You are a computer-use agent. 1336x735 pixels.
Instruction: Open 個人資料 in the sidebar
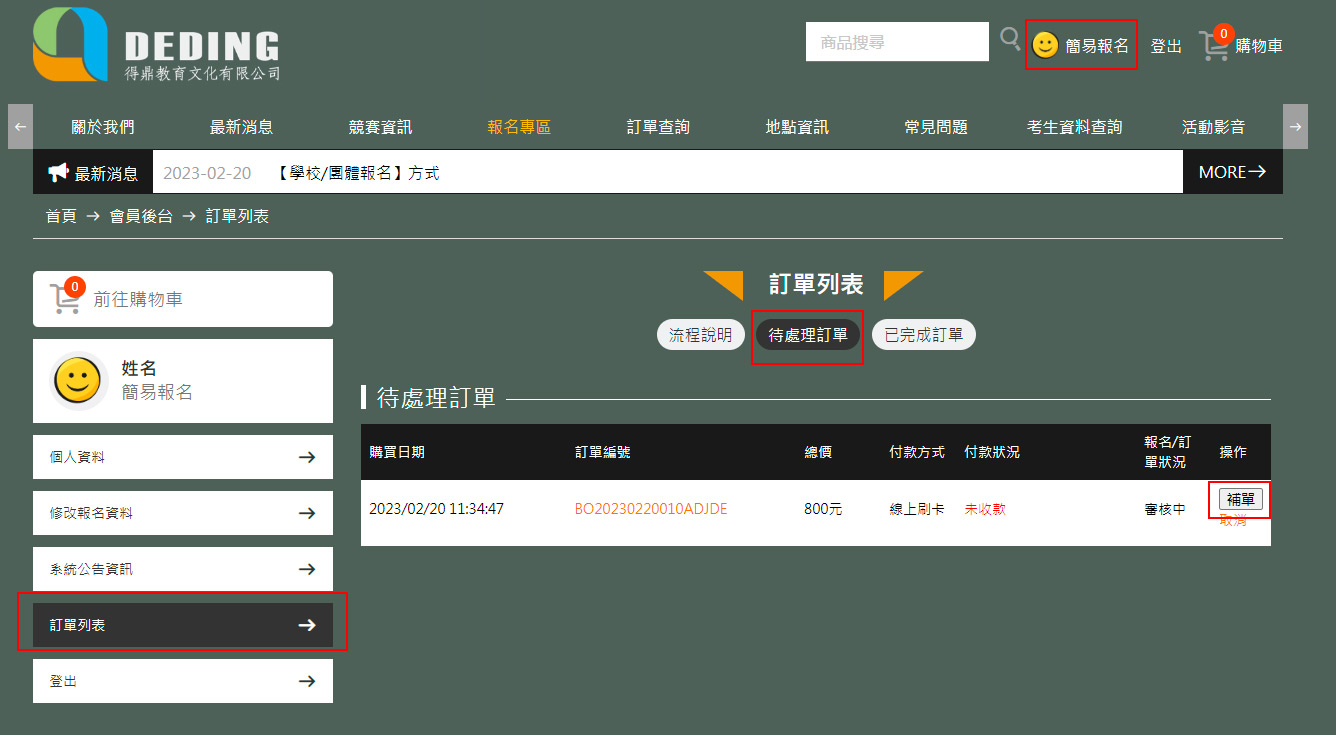coord(183,457)
